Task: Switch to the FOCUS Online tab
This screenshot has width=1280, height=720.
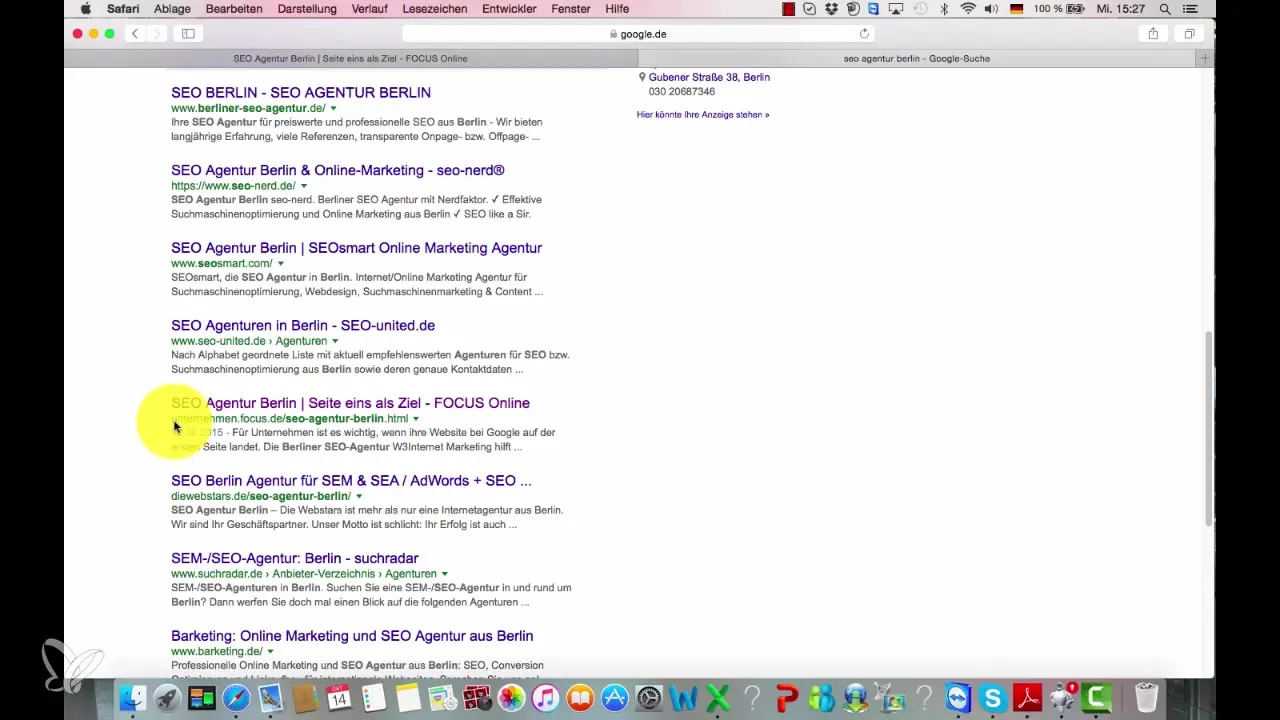Action: click(351, 58)
